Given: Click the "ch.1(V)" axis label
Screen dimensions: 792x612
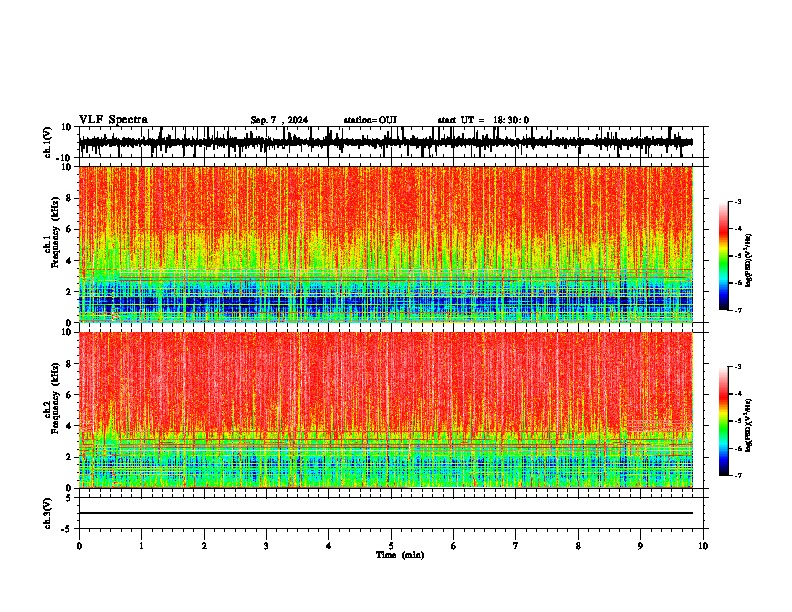Looking at the screenshot, I should 48,142.
